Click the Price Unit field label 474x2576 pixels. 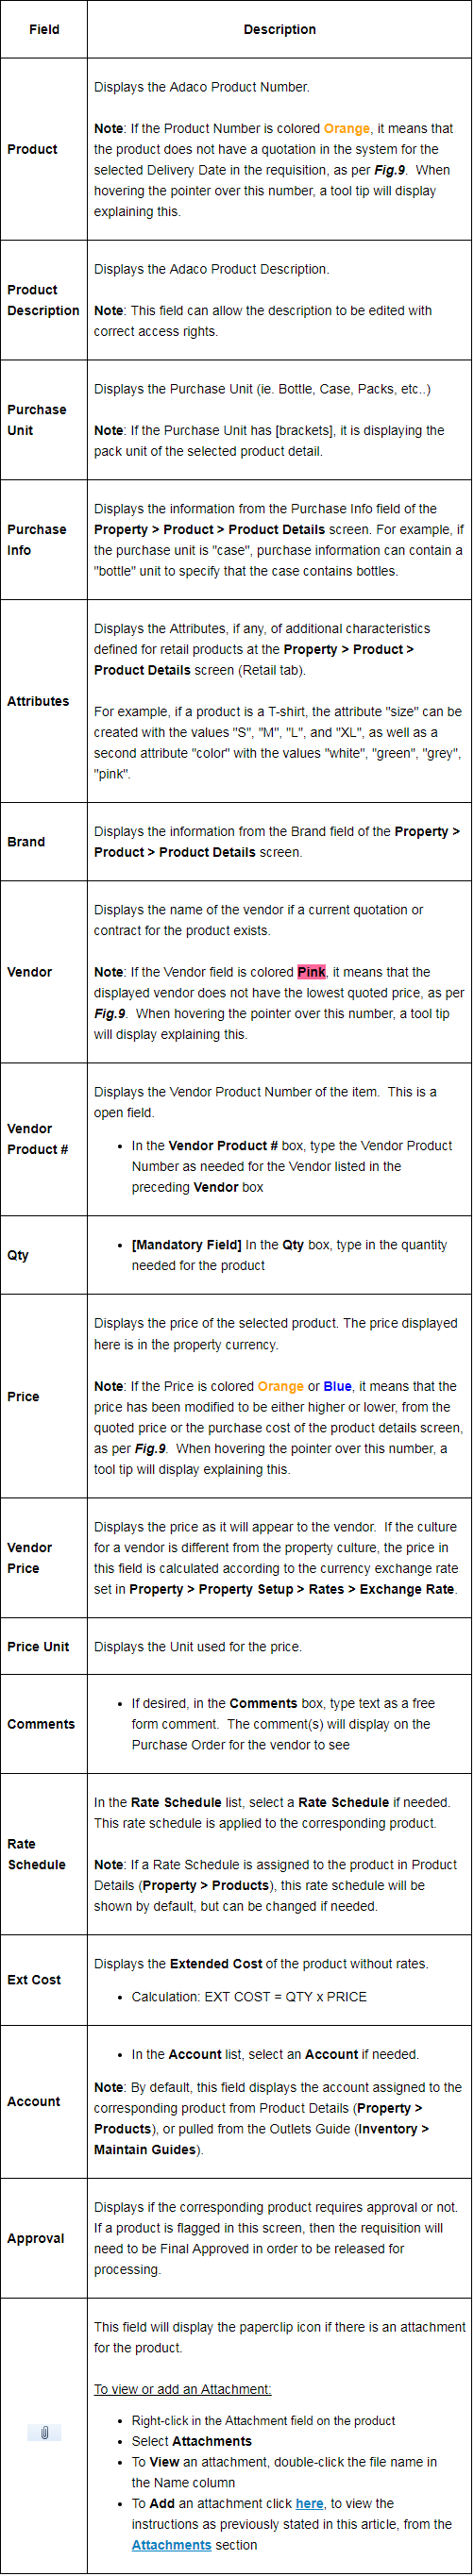click(x=38, y=1645)
